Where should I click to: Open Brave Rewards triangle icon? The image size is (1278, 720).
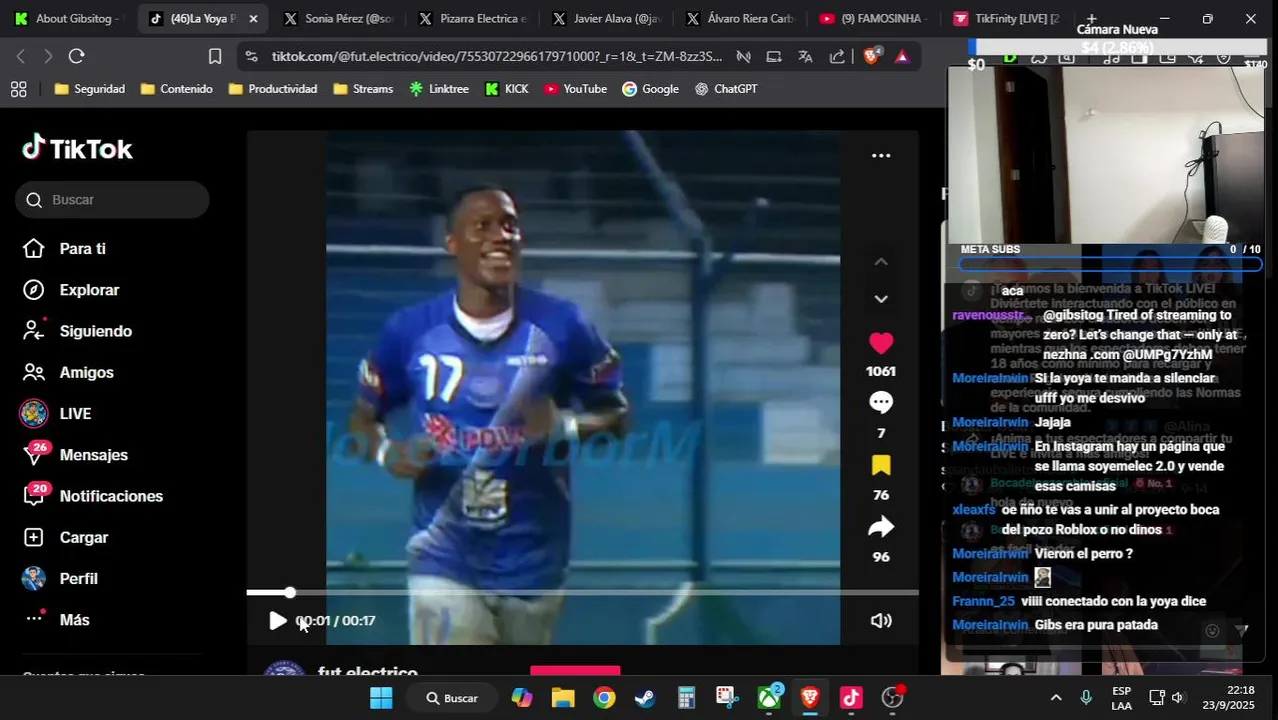point(902,56)
